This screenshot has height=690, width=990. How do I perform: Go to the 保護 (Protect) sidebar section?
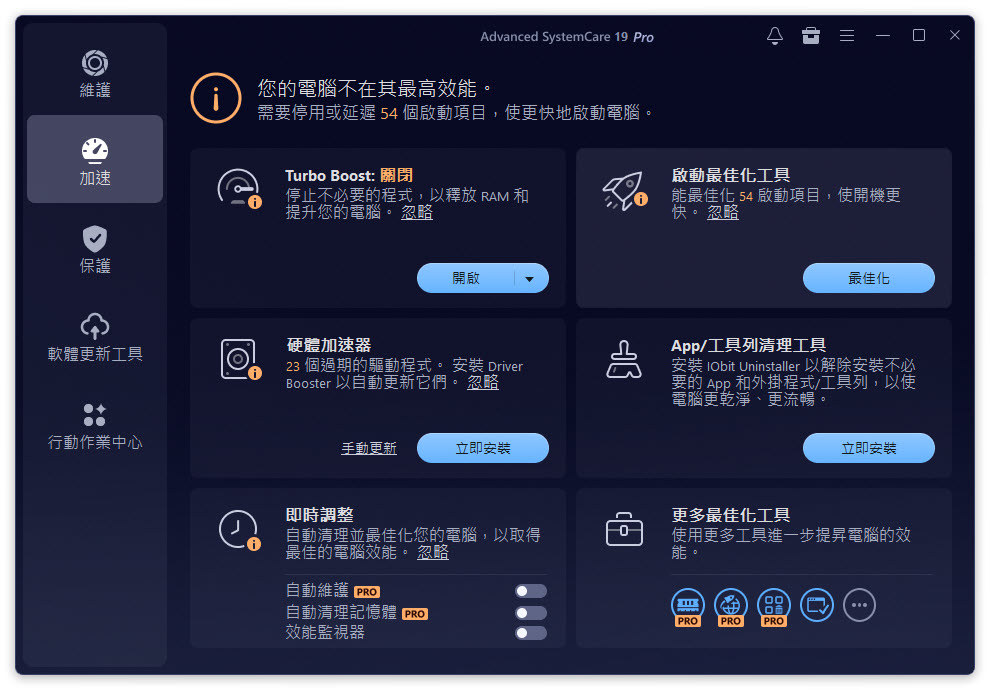[x=95, y=249]
